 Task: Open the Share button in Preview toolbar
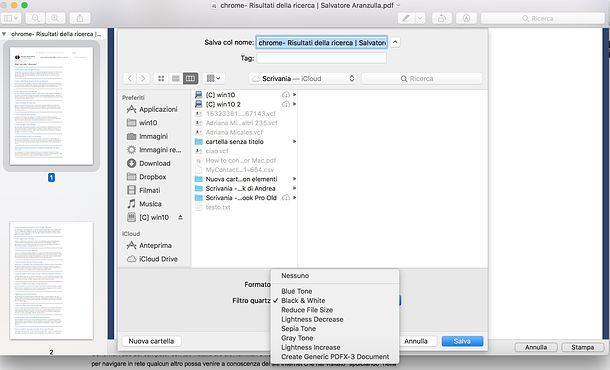[80, 18]
